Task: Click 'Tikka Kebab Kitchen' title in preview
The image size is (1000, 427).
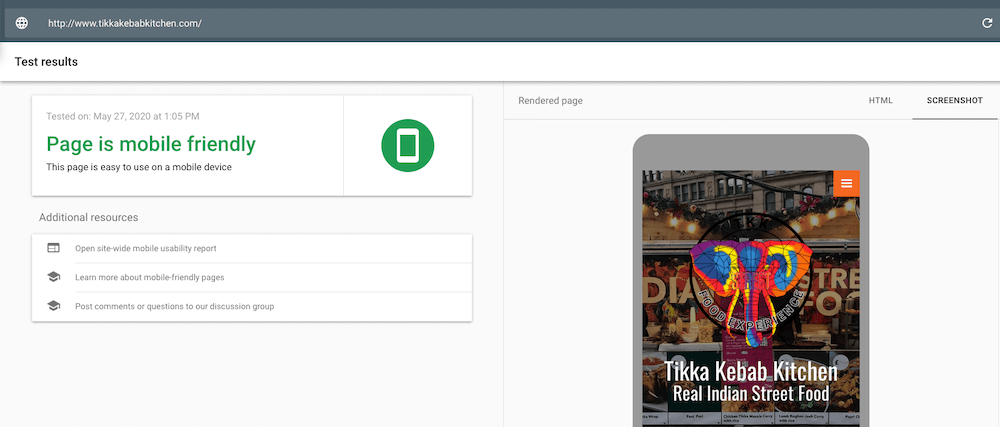Action: click(751, 371)
